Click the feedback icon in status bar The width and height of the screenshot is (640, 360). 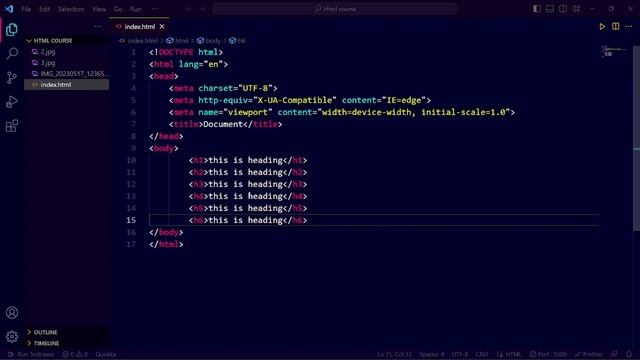[614, 354]
